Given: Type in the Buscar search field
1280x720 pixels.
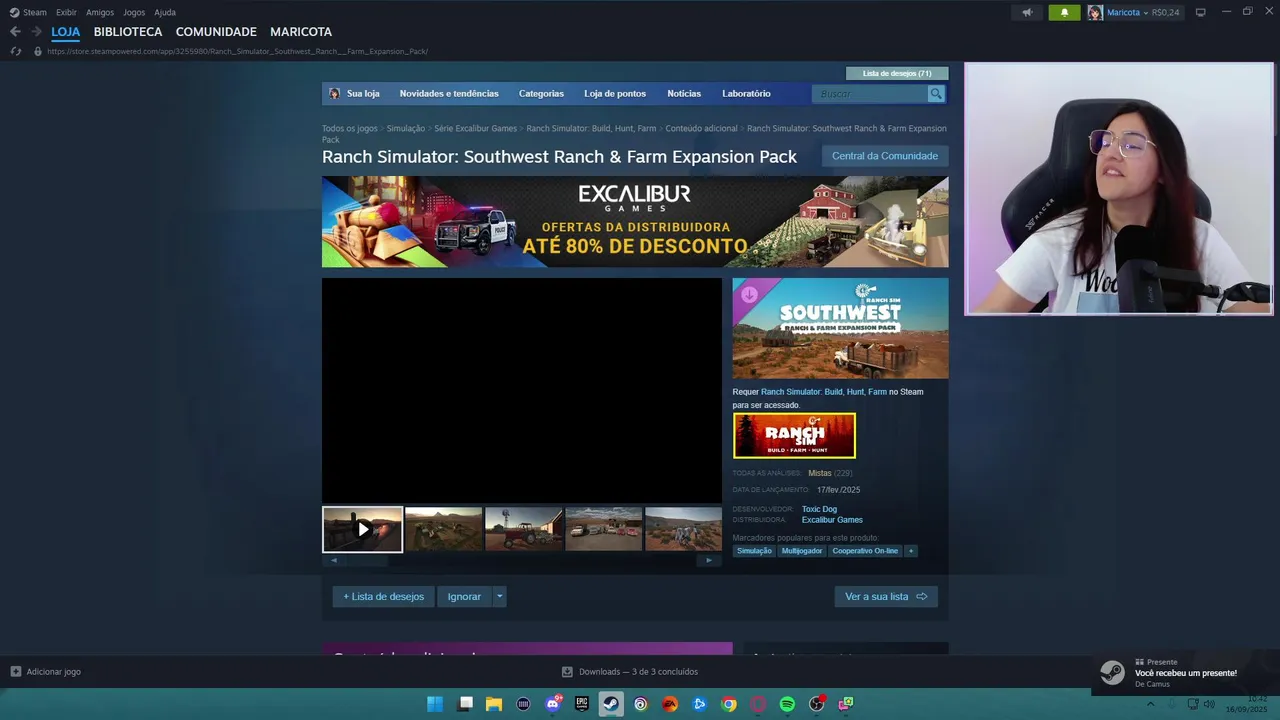Looking at the screenshot, I should click(871, 93).
